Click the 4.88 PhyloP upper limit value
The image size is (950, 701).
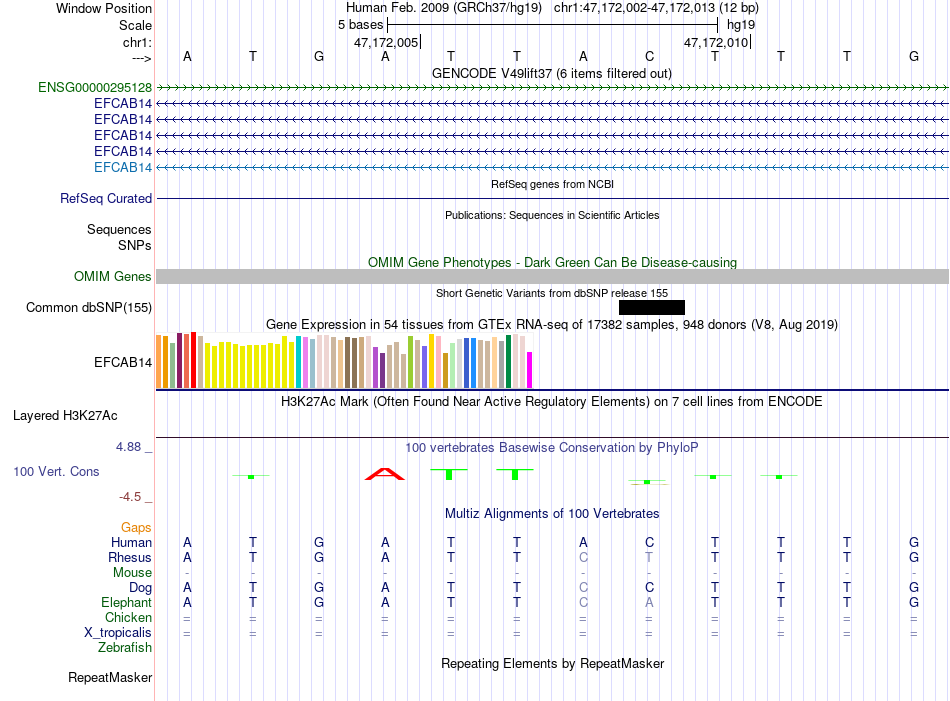point(128,447)
